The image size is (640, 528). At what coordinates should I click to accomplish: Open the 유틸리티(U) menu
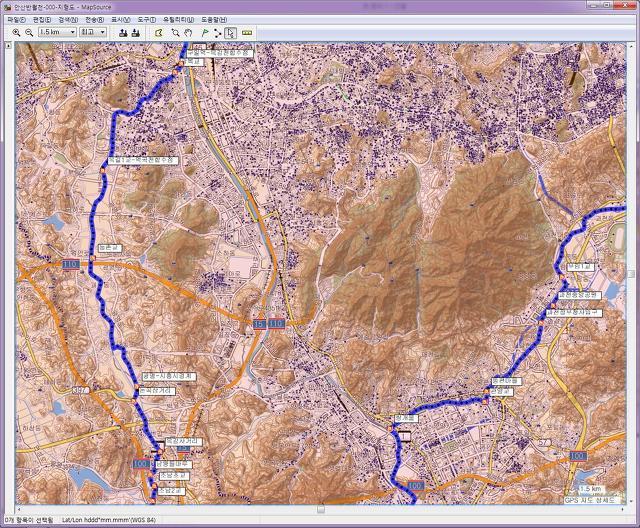(x=178, y=20)
